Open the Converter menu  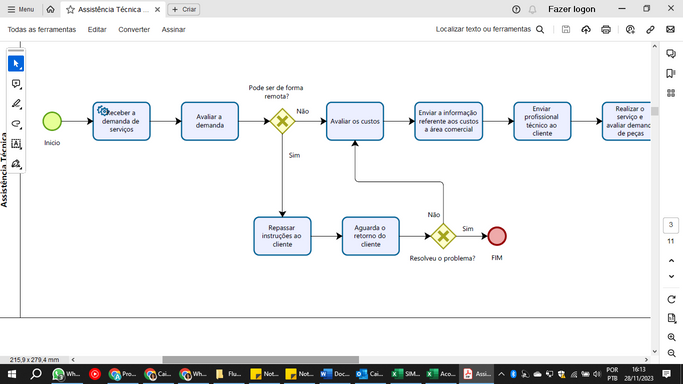click(134, 30)
